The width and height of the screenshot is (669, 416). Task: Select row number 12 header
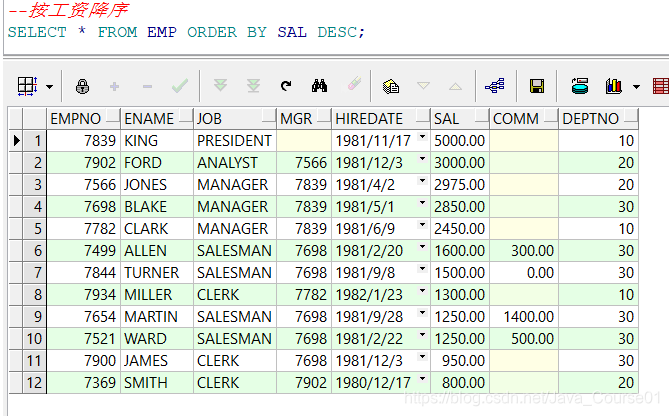click(x=34, y=383)
